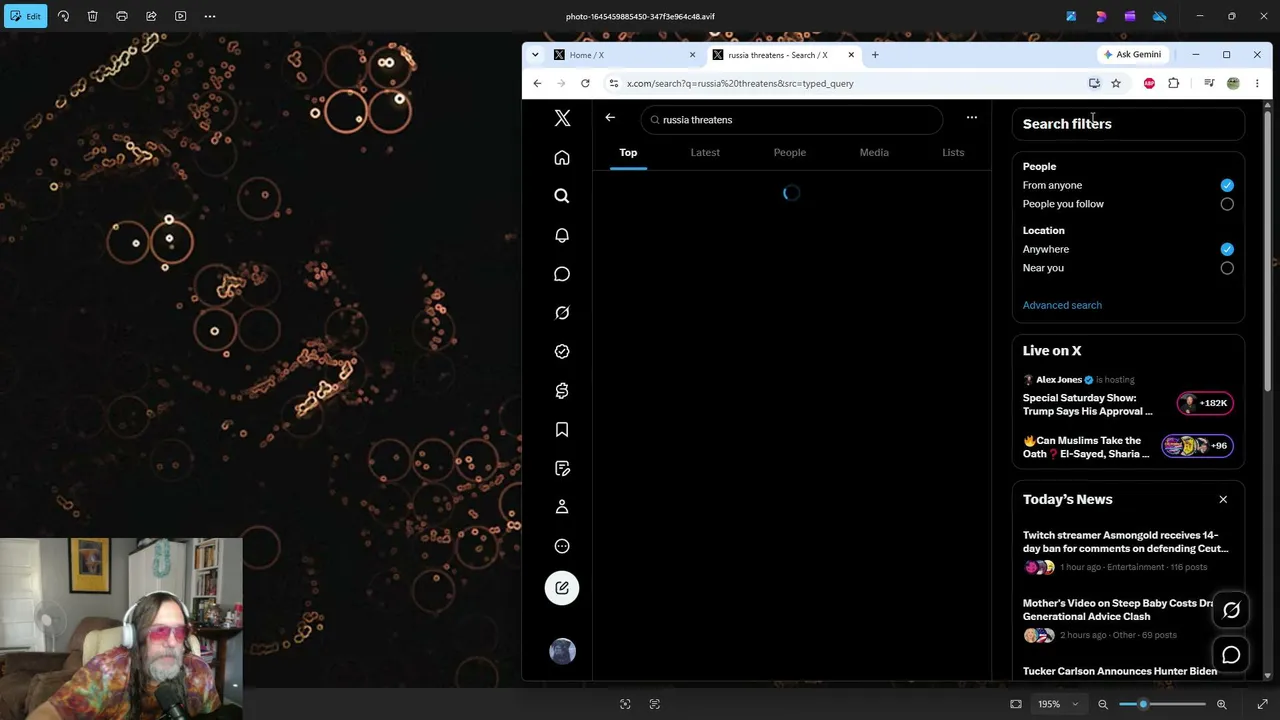Open X More circle menu in sidebar
Viewport: 1280px width, 720px height.
(x=562, y=546)
